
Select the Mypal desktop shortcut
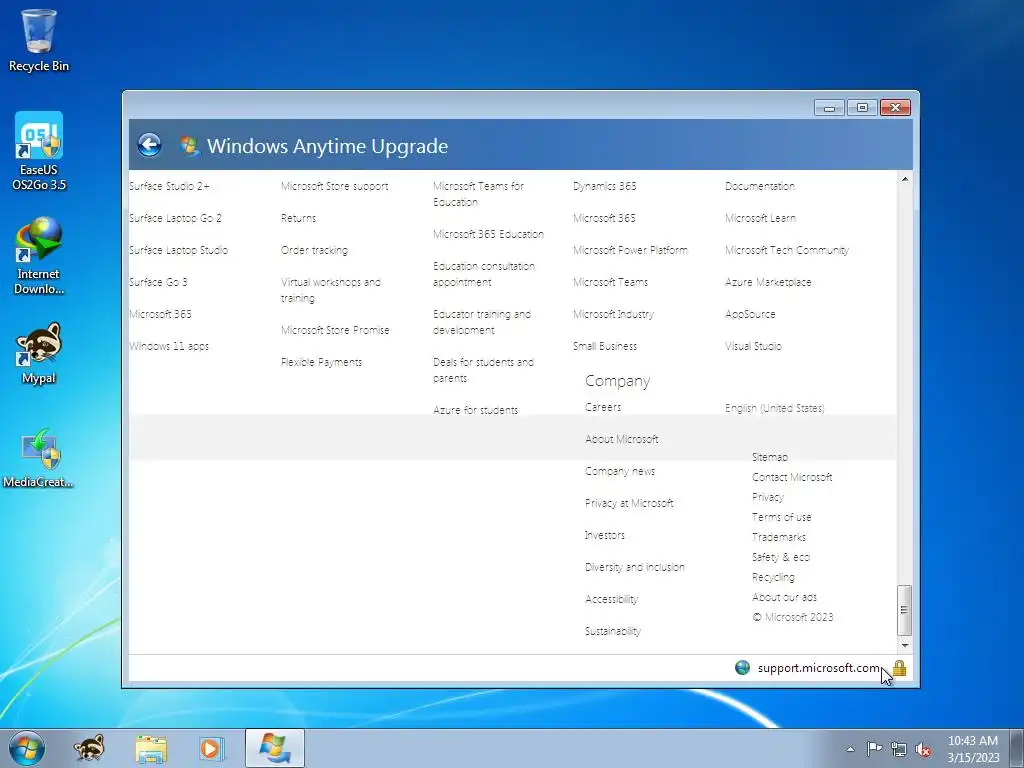pyautogui.click(x=39, y=353)
